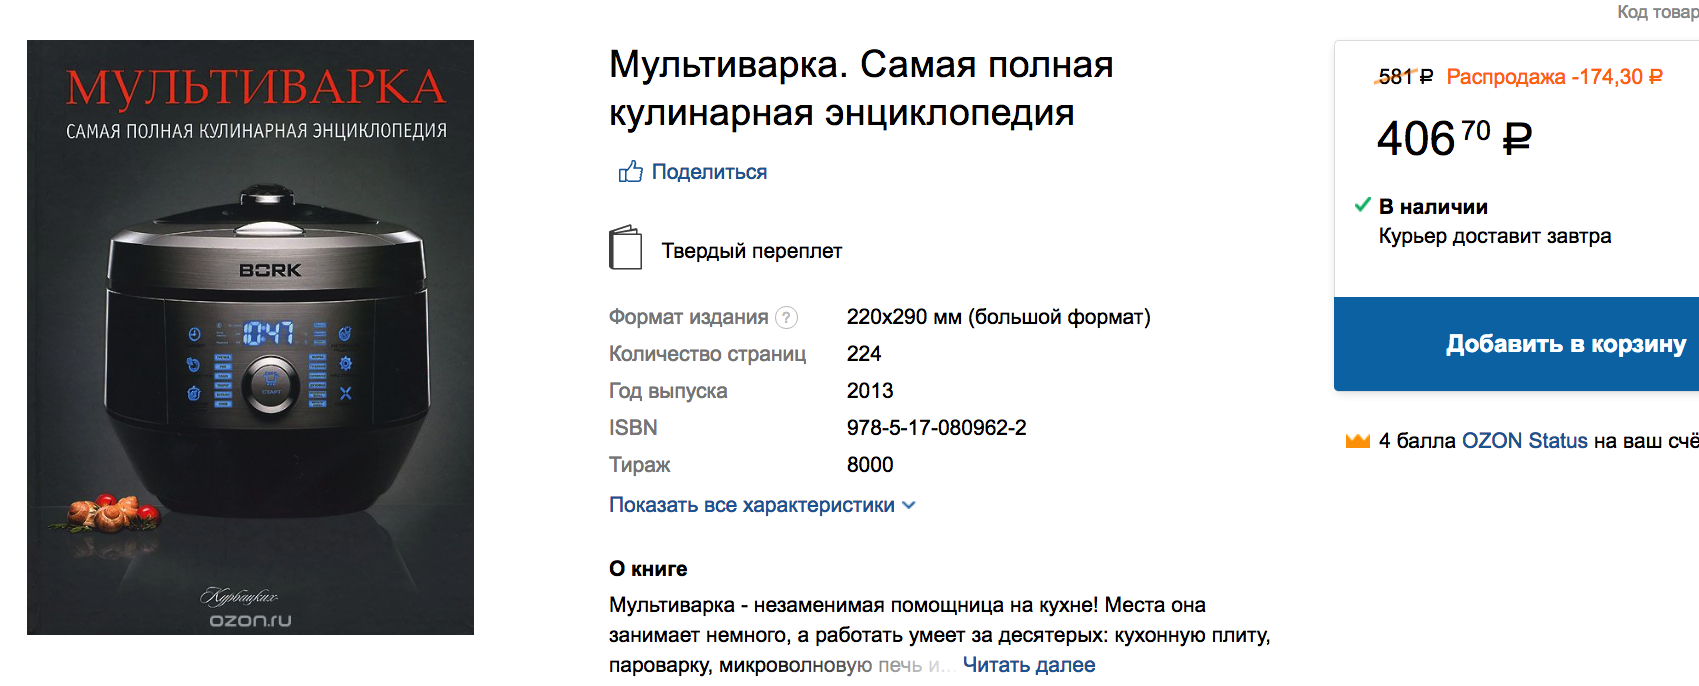Viewport: 1699px width, 686px height.
Task: Click the crossed-out old price 581 ₽
Action: 1405,77
